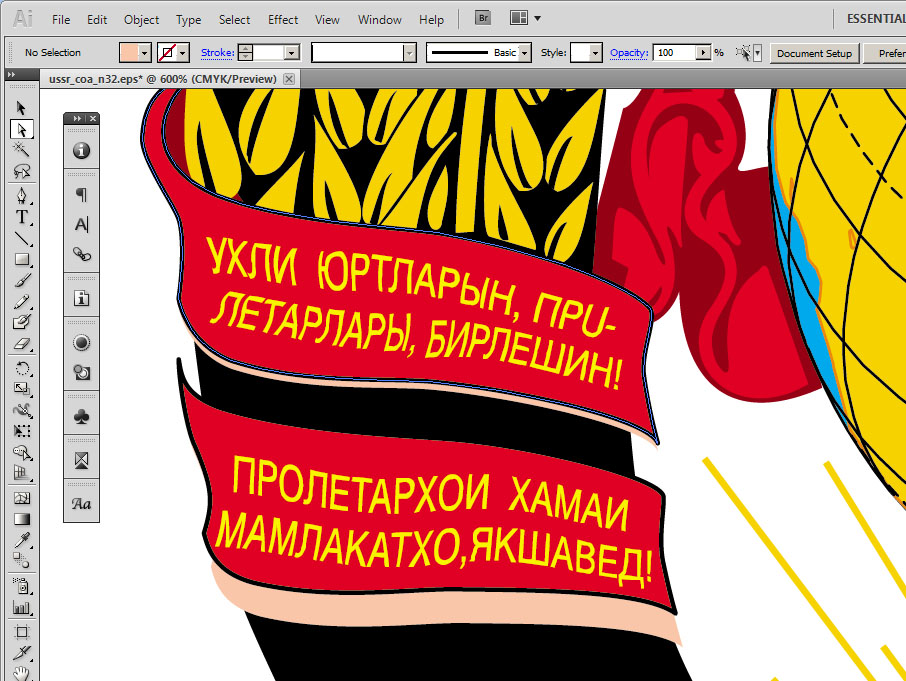Open the Navigator panel icon

pyautogui.click(x=81, y=460)
